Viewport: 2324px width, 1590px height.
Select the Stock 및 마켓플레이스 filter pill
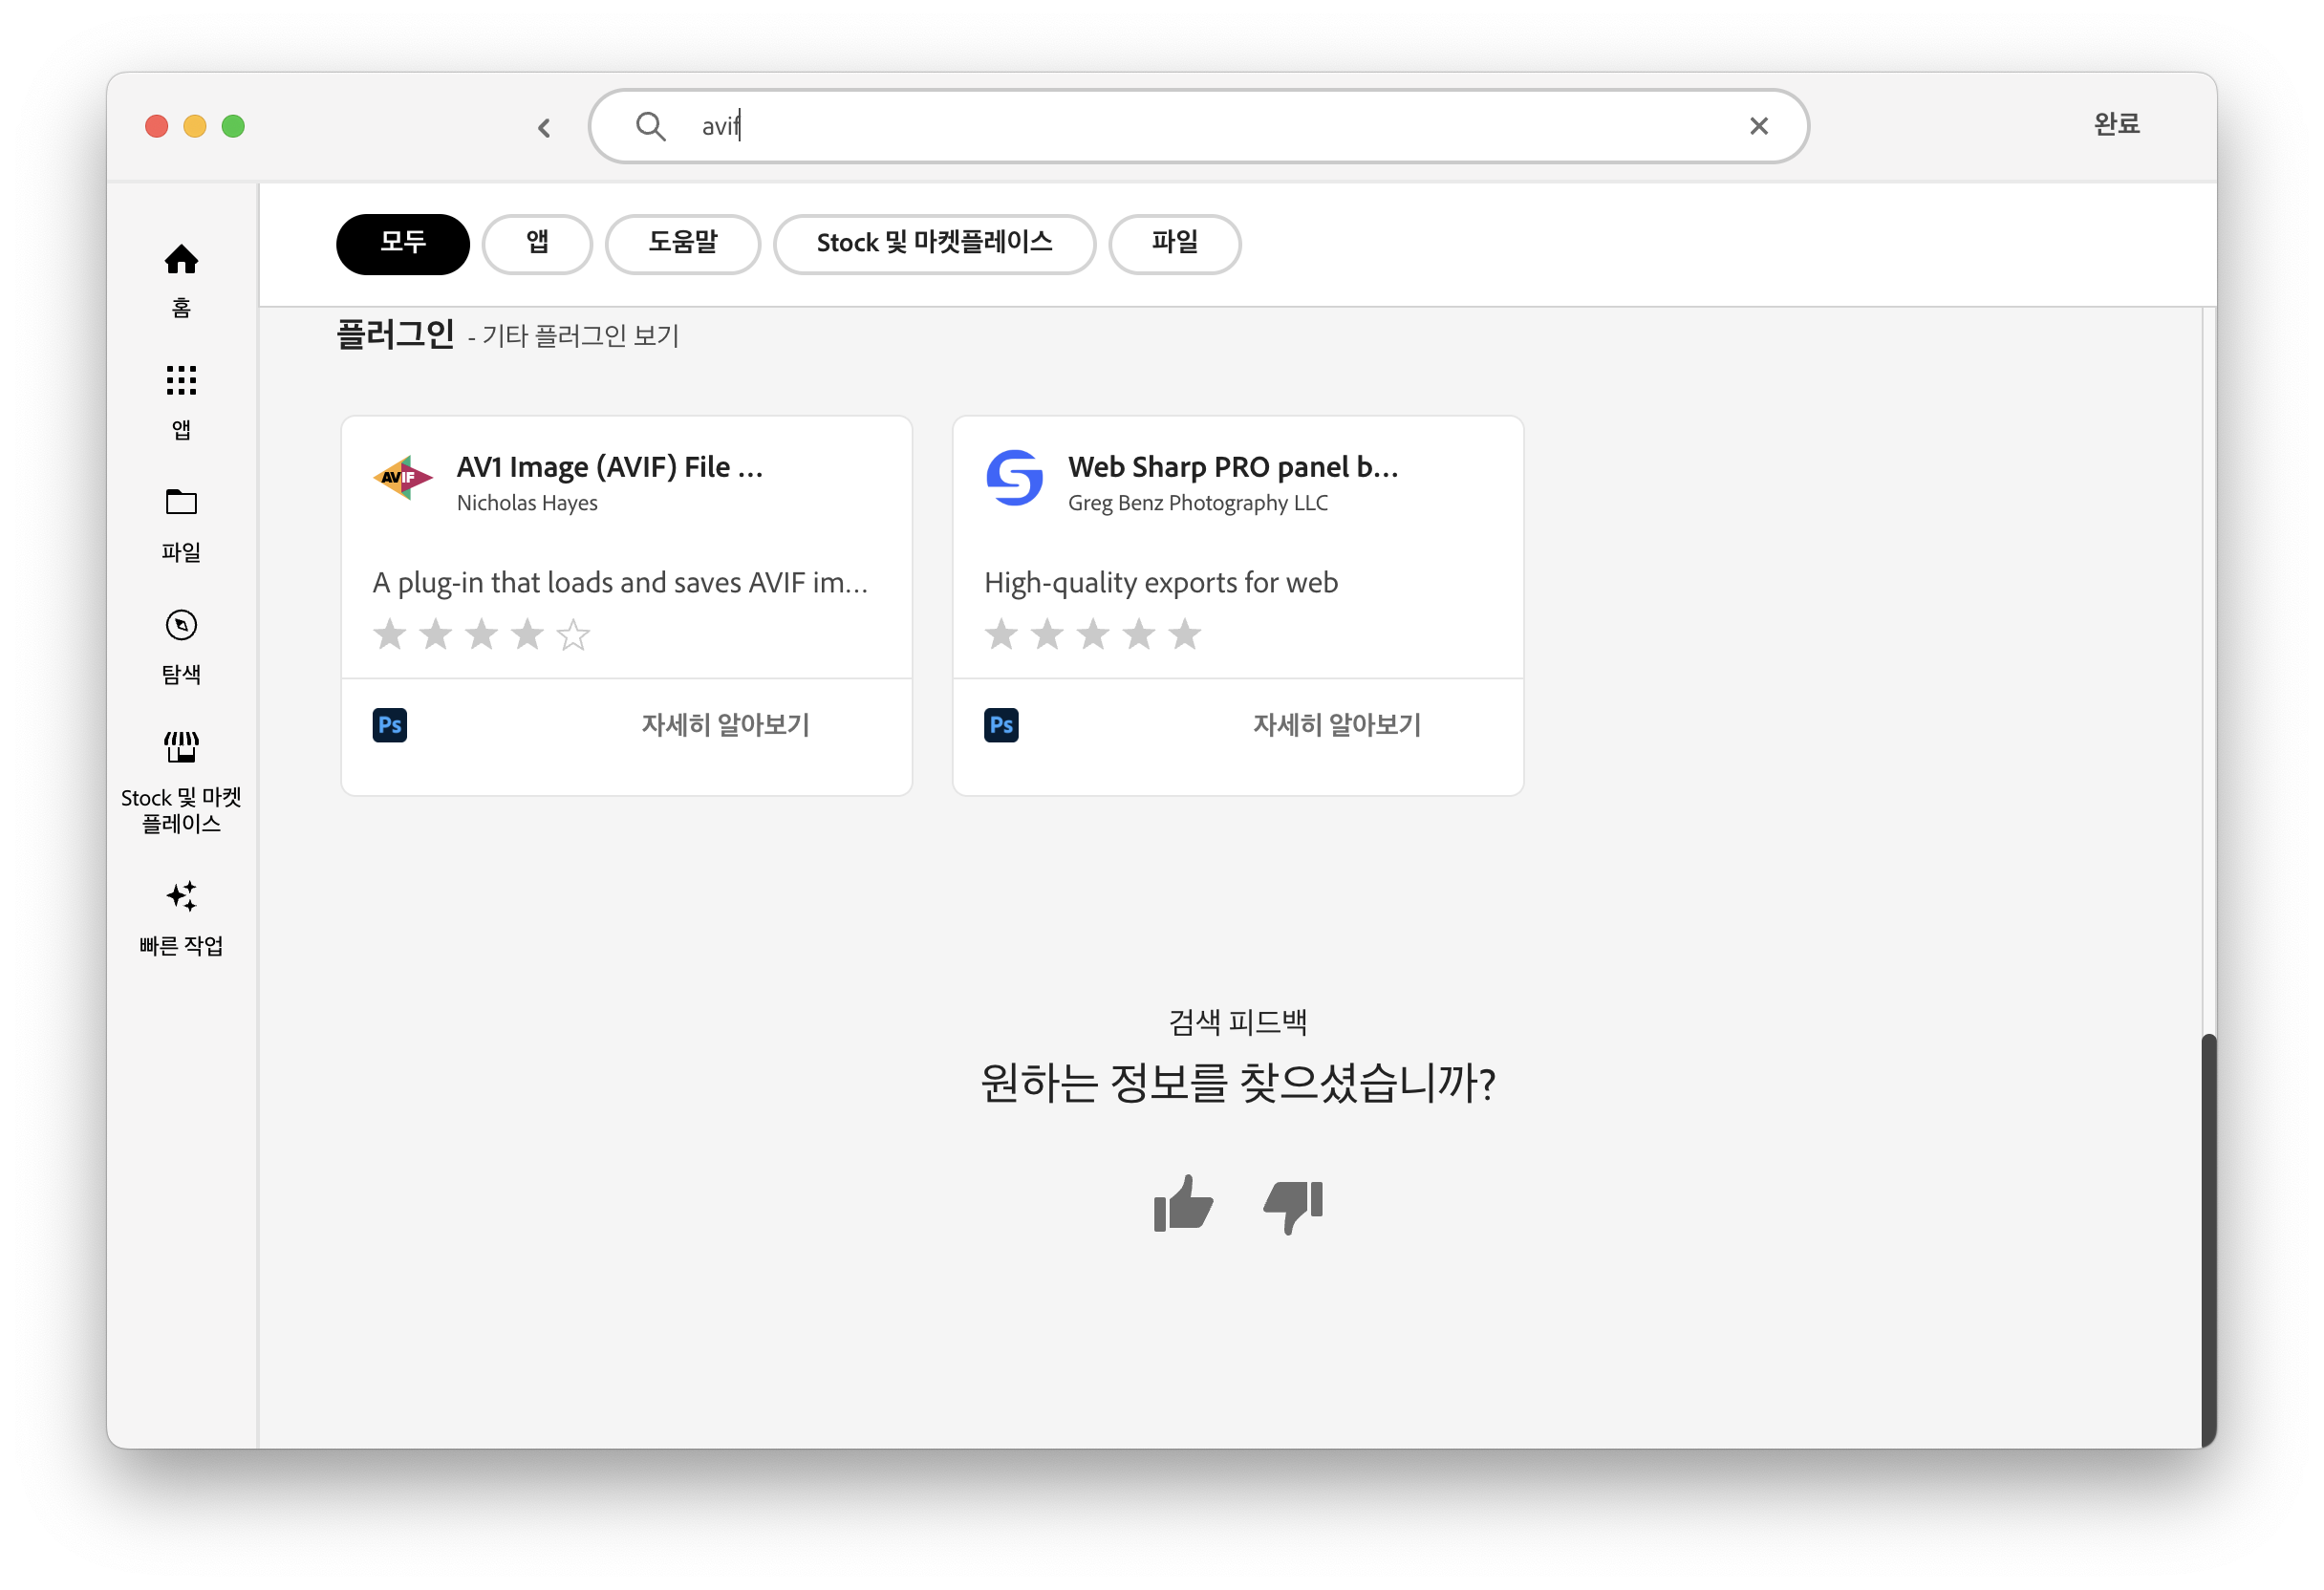pyautogui.click(x=934, y=244)
